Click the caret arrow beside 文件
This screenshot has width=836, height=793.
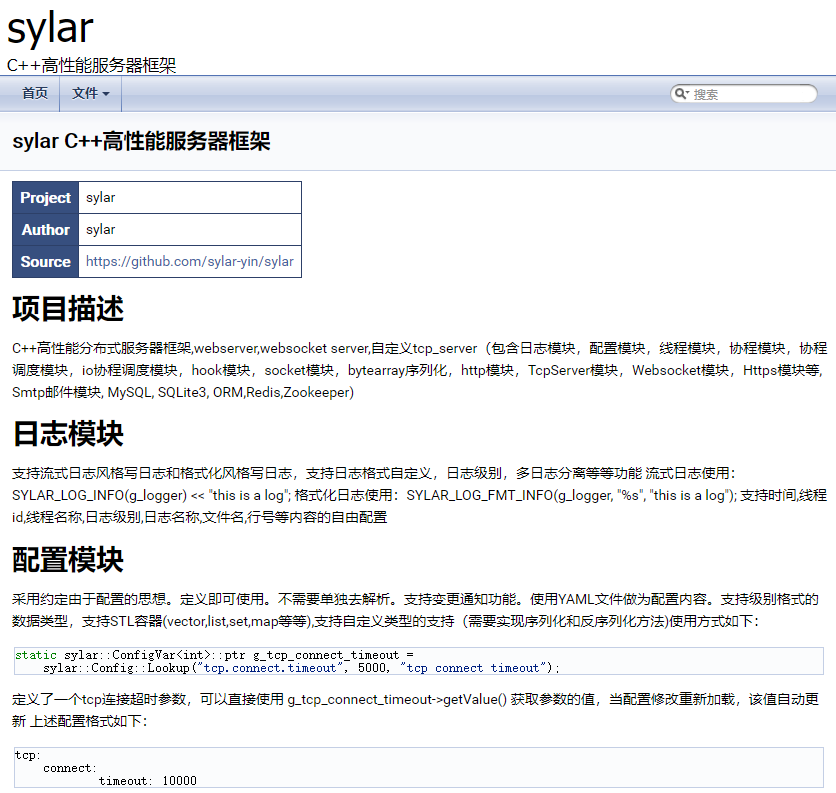(x=106, y=94)
